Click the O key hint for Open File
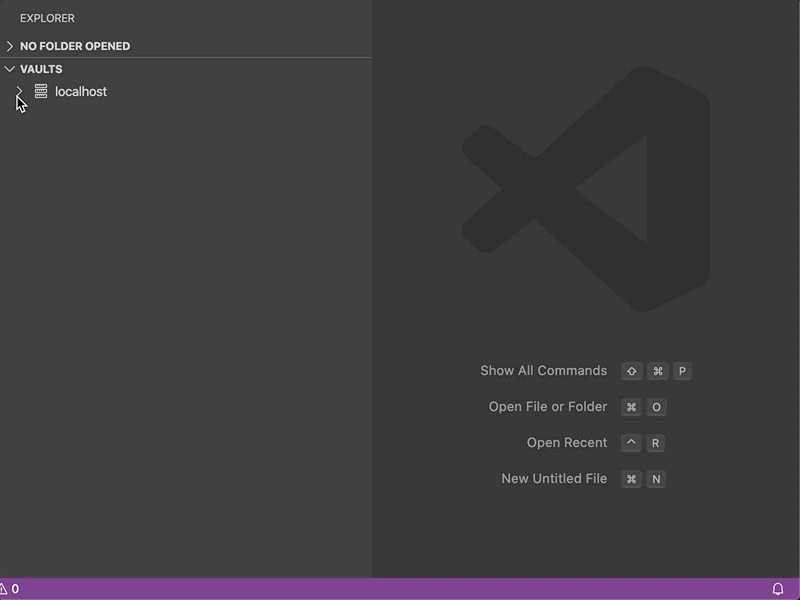This screenshot has width=800, height=600. tap(656, 407)
